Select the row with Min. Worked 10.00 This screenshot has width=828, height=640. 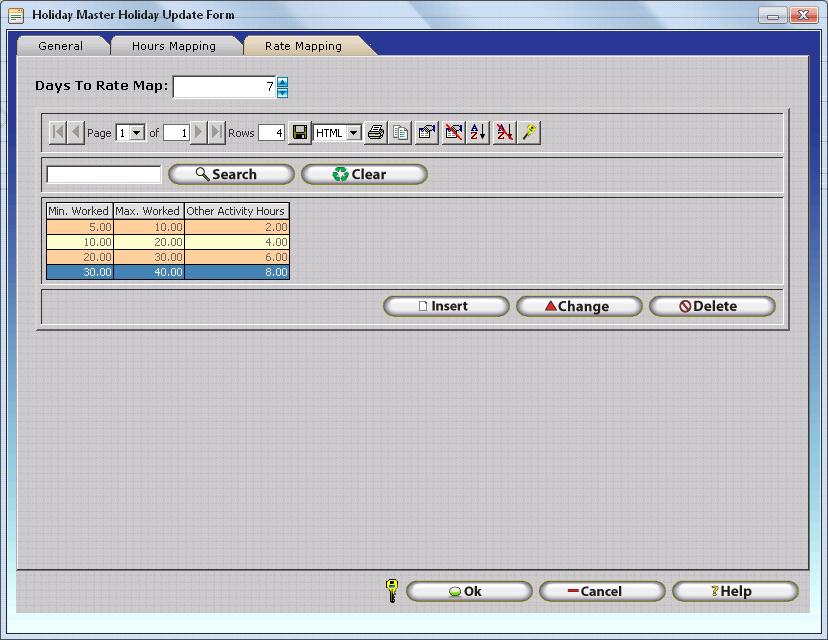click(x=80, y=242)
